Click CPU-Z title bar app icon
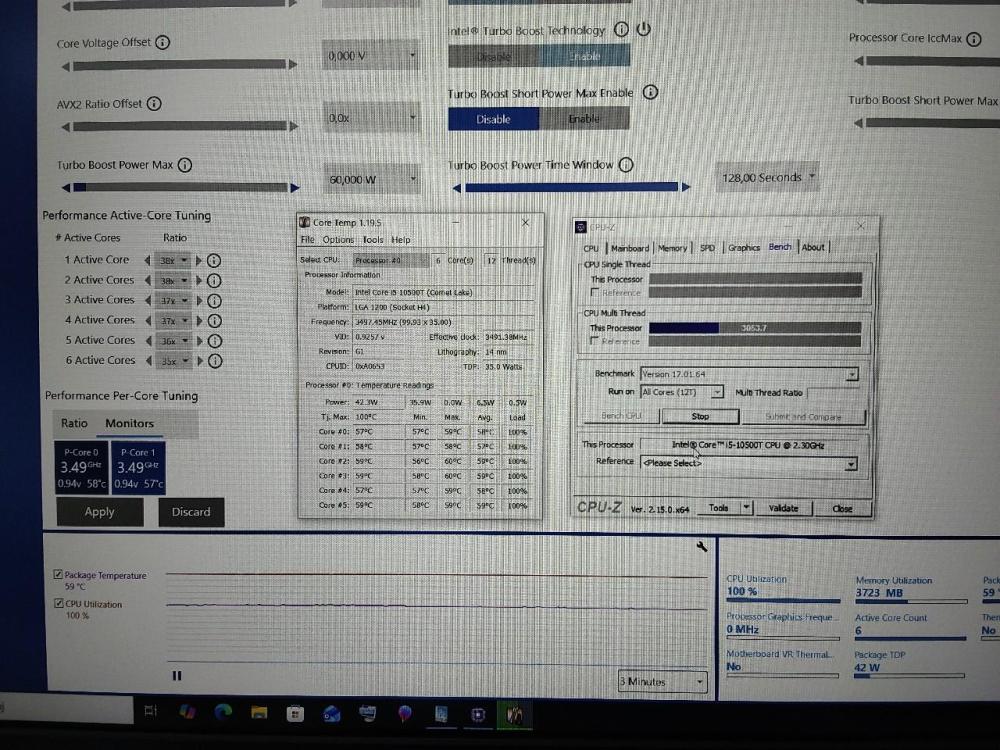The width and height of the screenshot is (1000, 750). click(580, 227)
